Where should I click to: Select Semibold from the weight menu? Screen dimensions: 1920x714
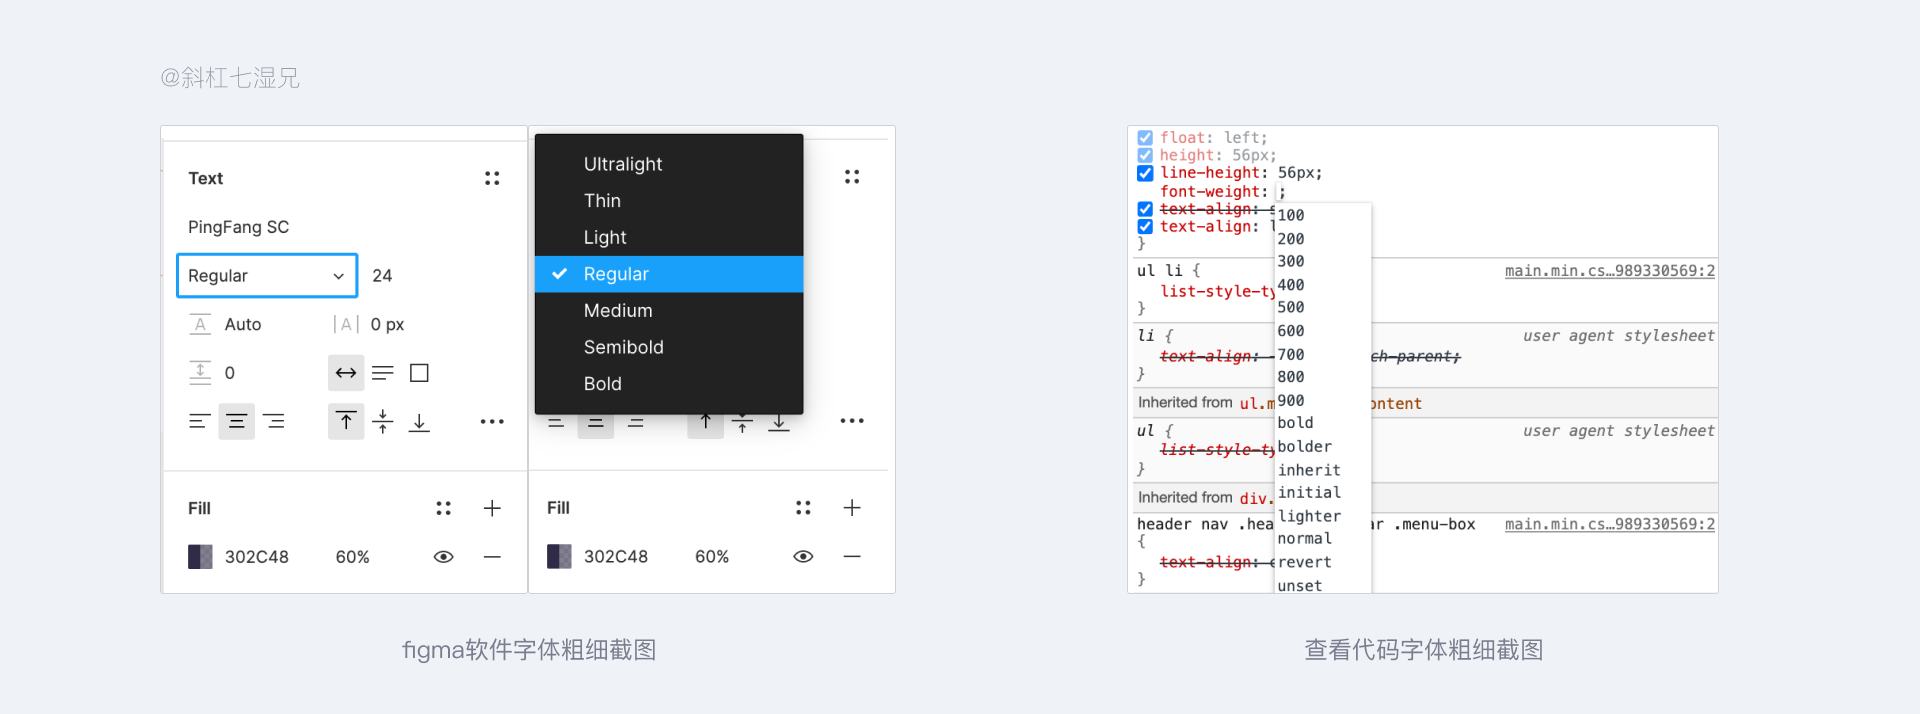click(x=623, y=347)
